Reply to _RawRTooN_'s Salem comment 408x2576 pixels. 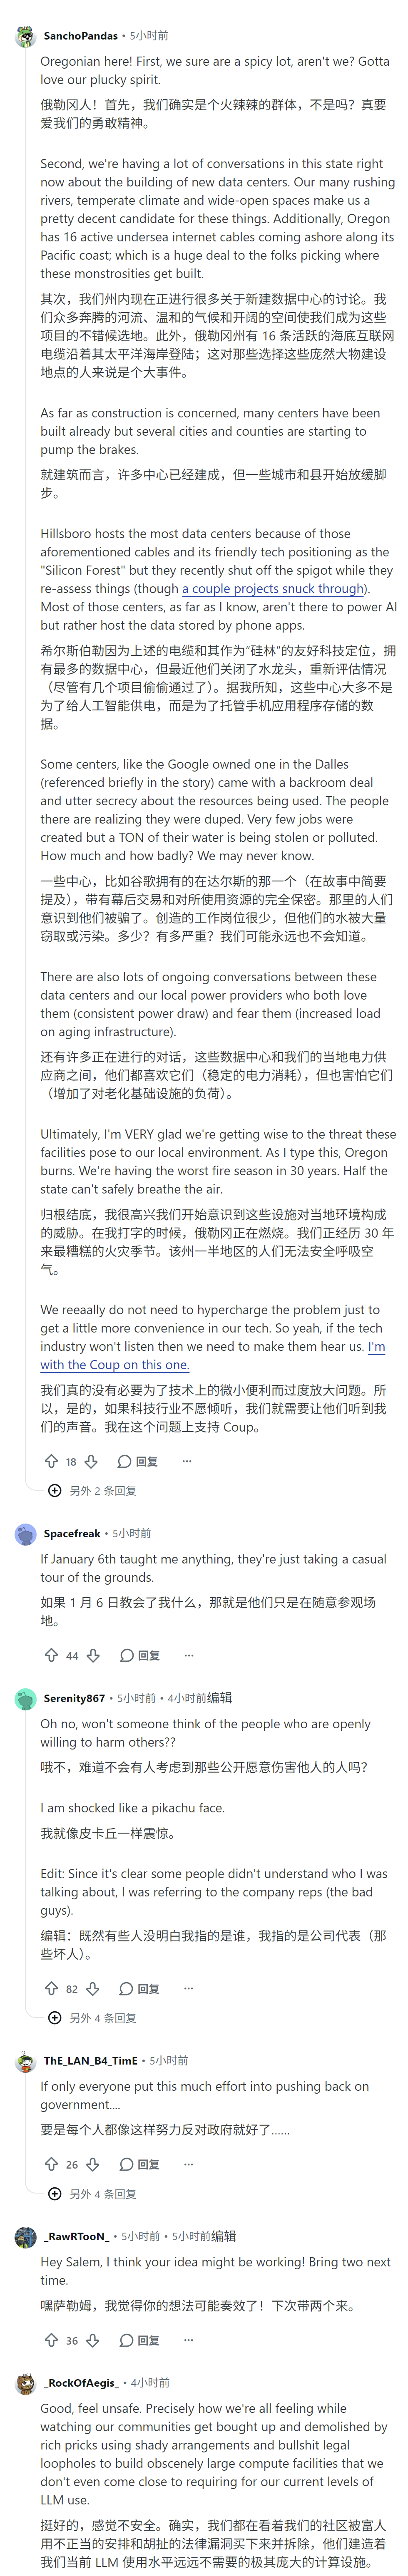pos(139,2340)
